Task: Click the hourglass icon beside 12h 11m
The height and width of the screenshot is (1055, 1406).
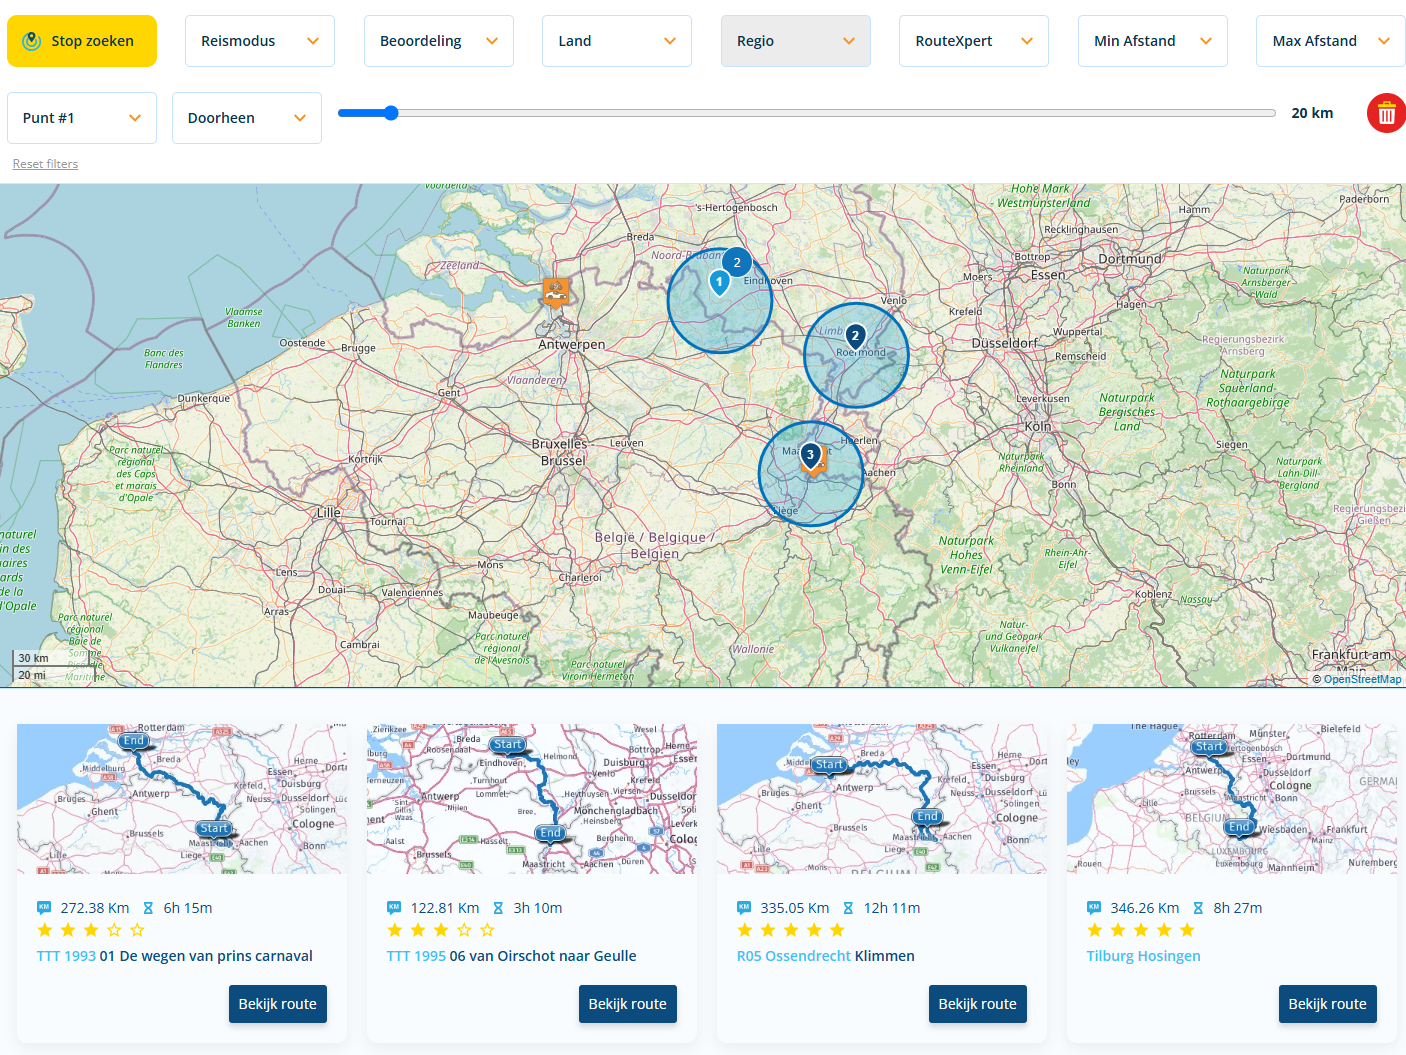Action: click(848, 908)
